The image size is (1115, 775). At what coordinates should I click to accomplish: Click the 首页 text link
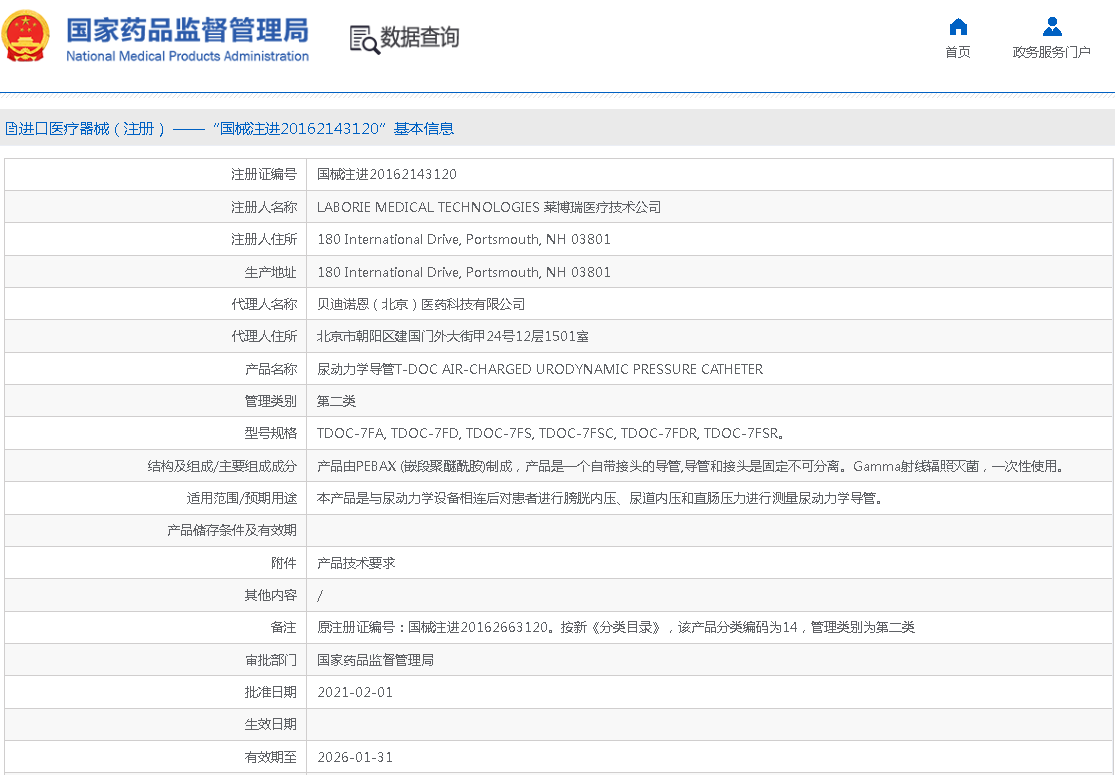[958, 52]
